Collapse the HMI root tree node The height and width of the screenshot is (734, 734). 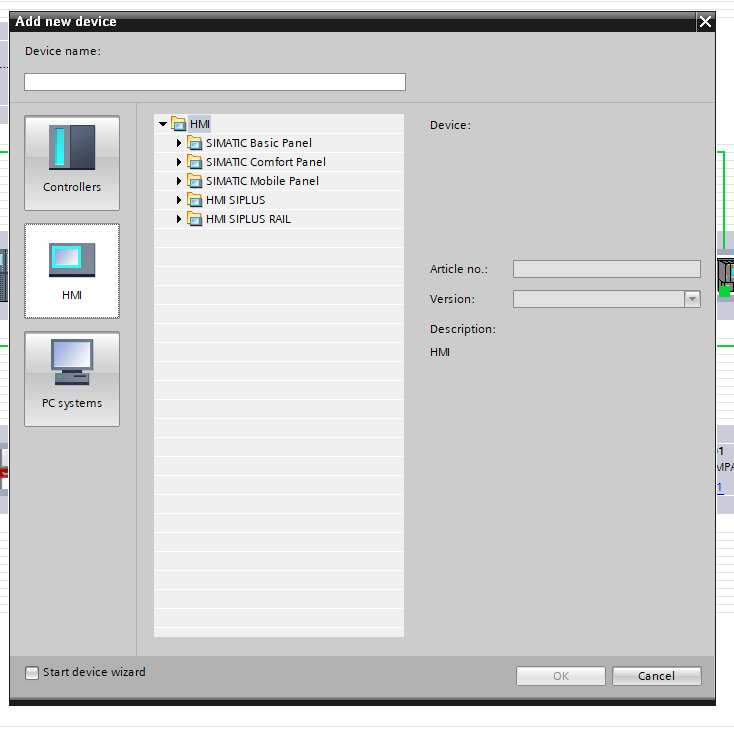(163, 124)
